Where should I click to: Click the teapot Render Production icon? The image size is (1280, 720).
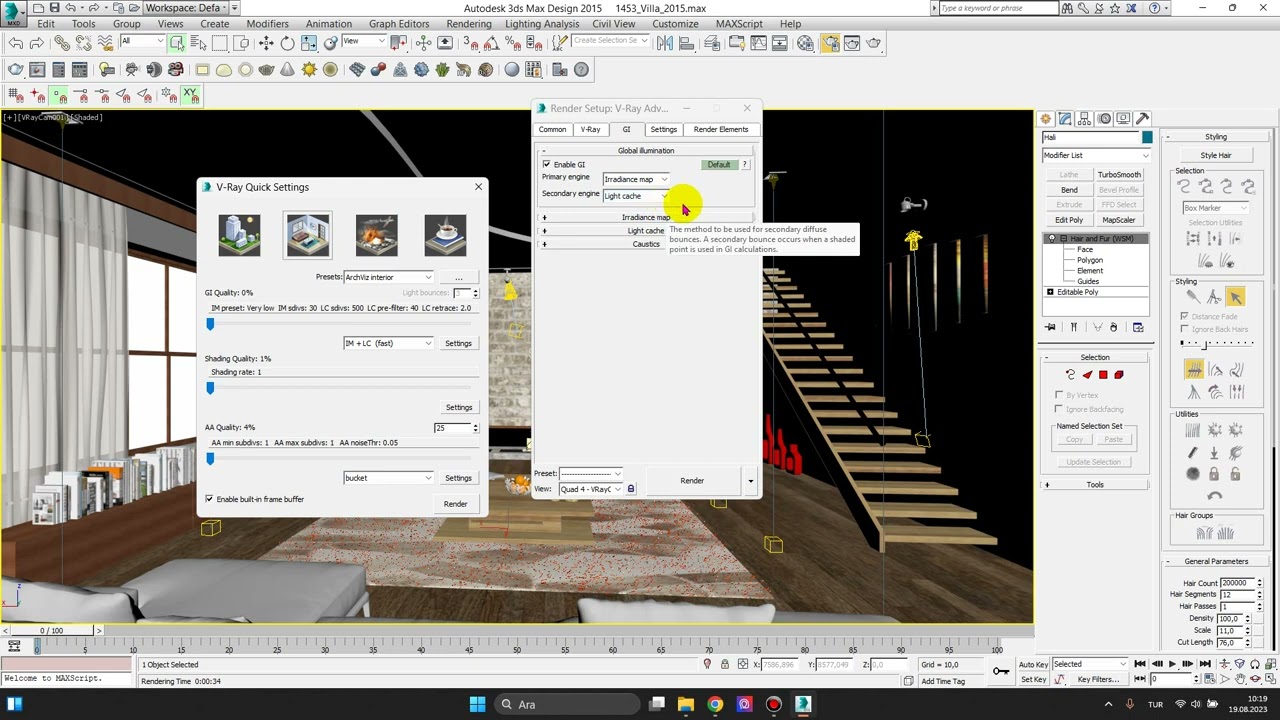click(874, 43)
